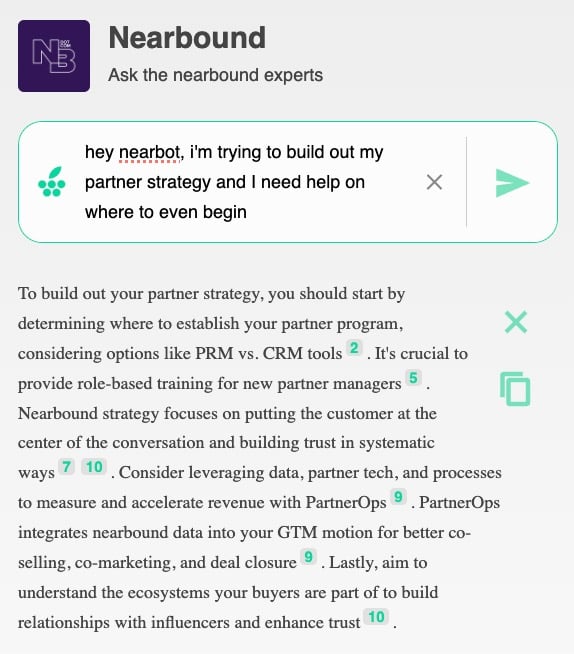This screenshot has width=574, height=654.
Task: Open citation 10 next to citation 7
Action: (94, 467)
